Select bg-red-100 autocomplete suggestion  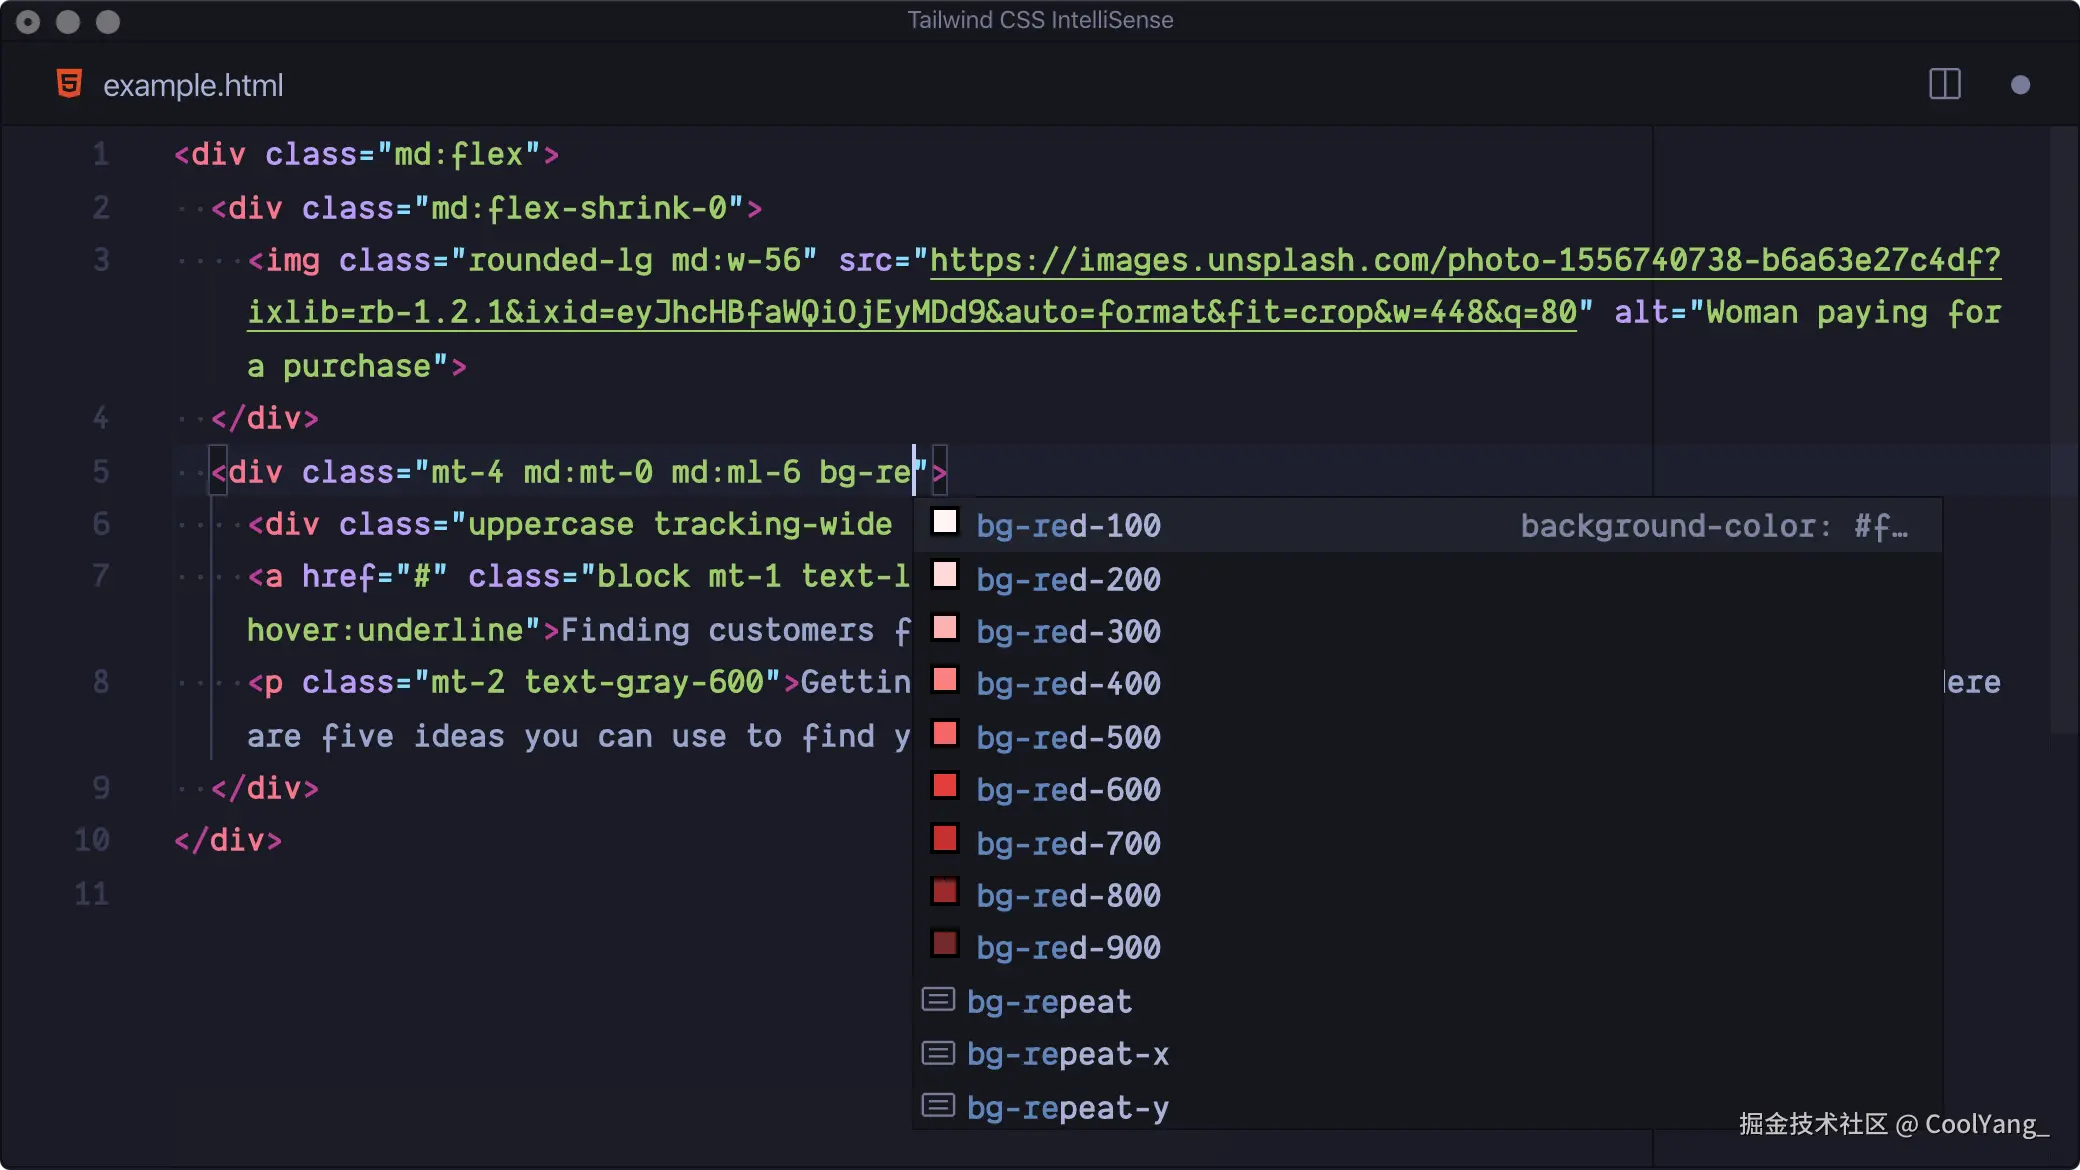click(x=1068, y=526)
